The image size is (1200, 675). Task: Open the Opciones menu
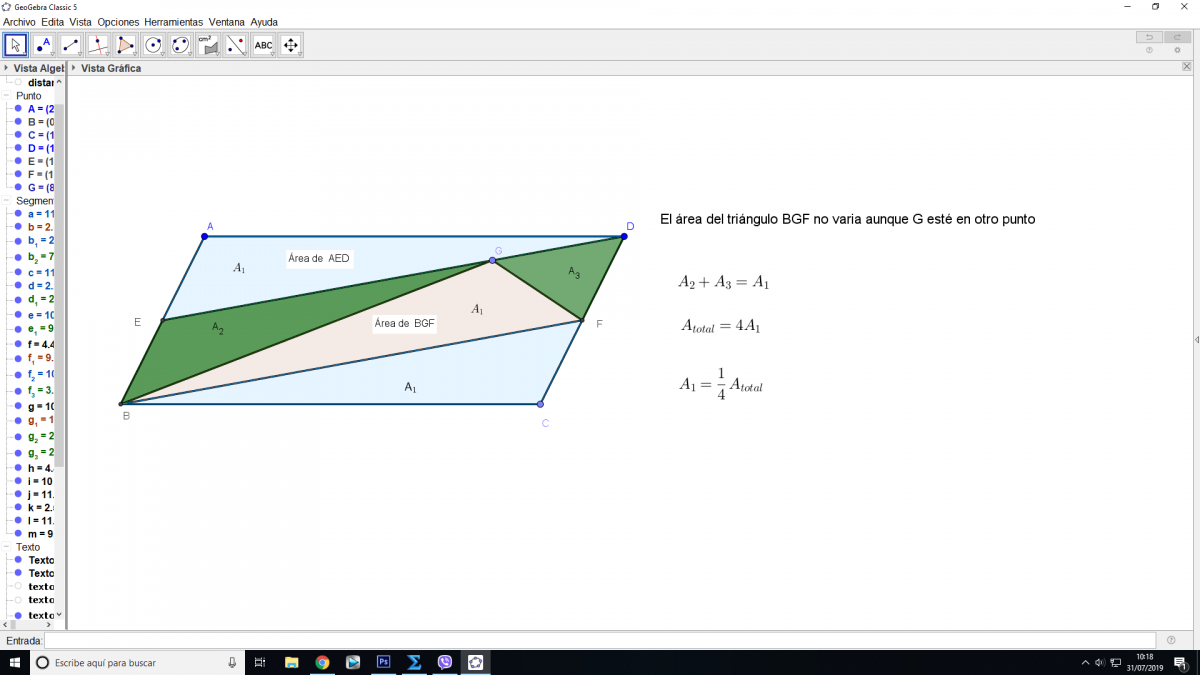pos(118,21)
